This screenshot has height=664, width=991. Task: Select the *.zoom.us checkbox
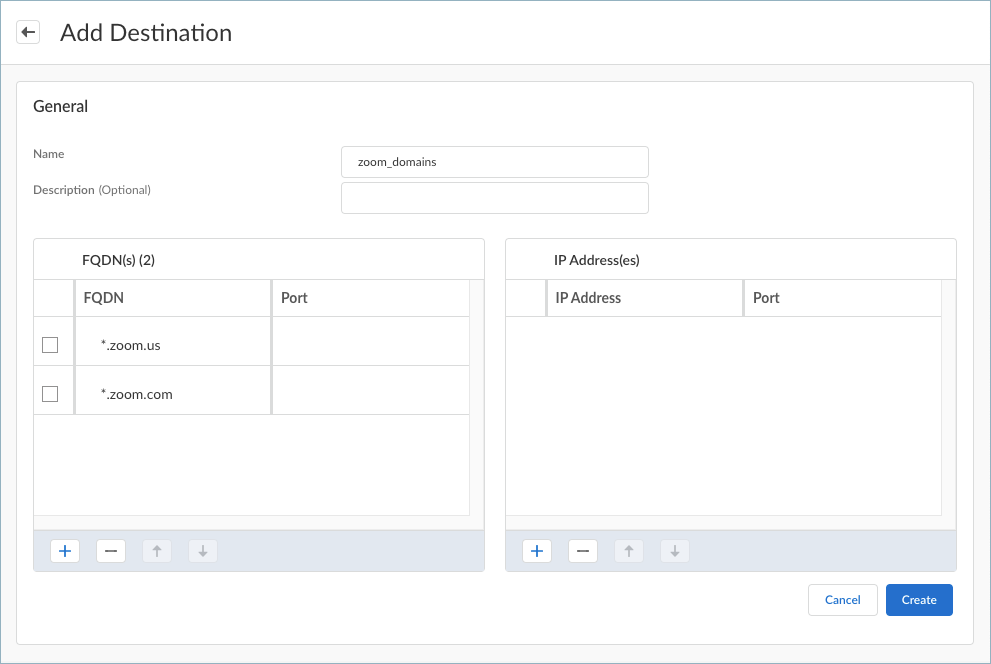click(x=50, y=345)
